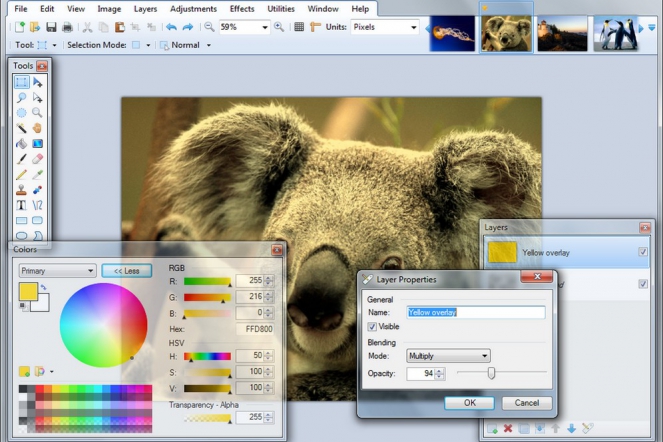Select the Color Picker eyedropper tool
663x442 pixels.
click(x=37, y=174)
